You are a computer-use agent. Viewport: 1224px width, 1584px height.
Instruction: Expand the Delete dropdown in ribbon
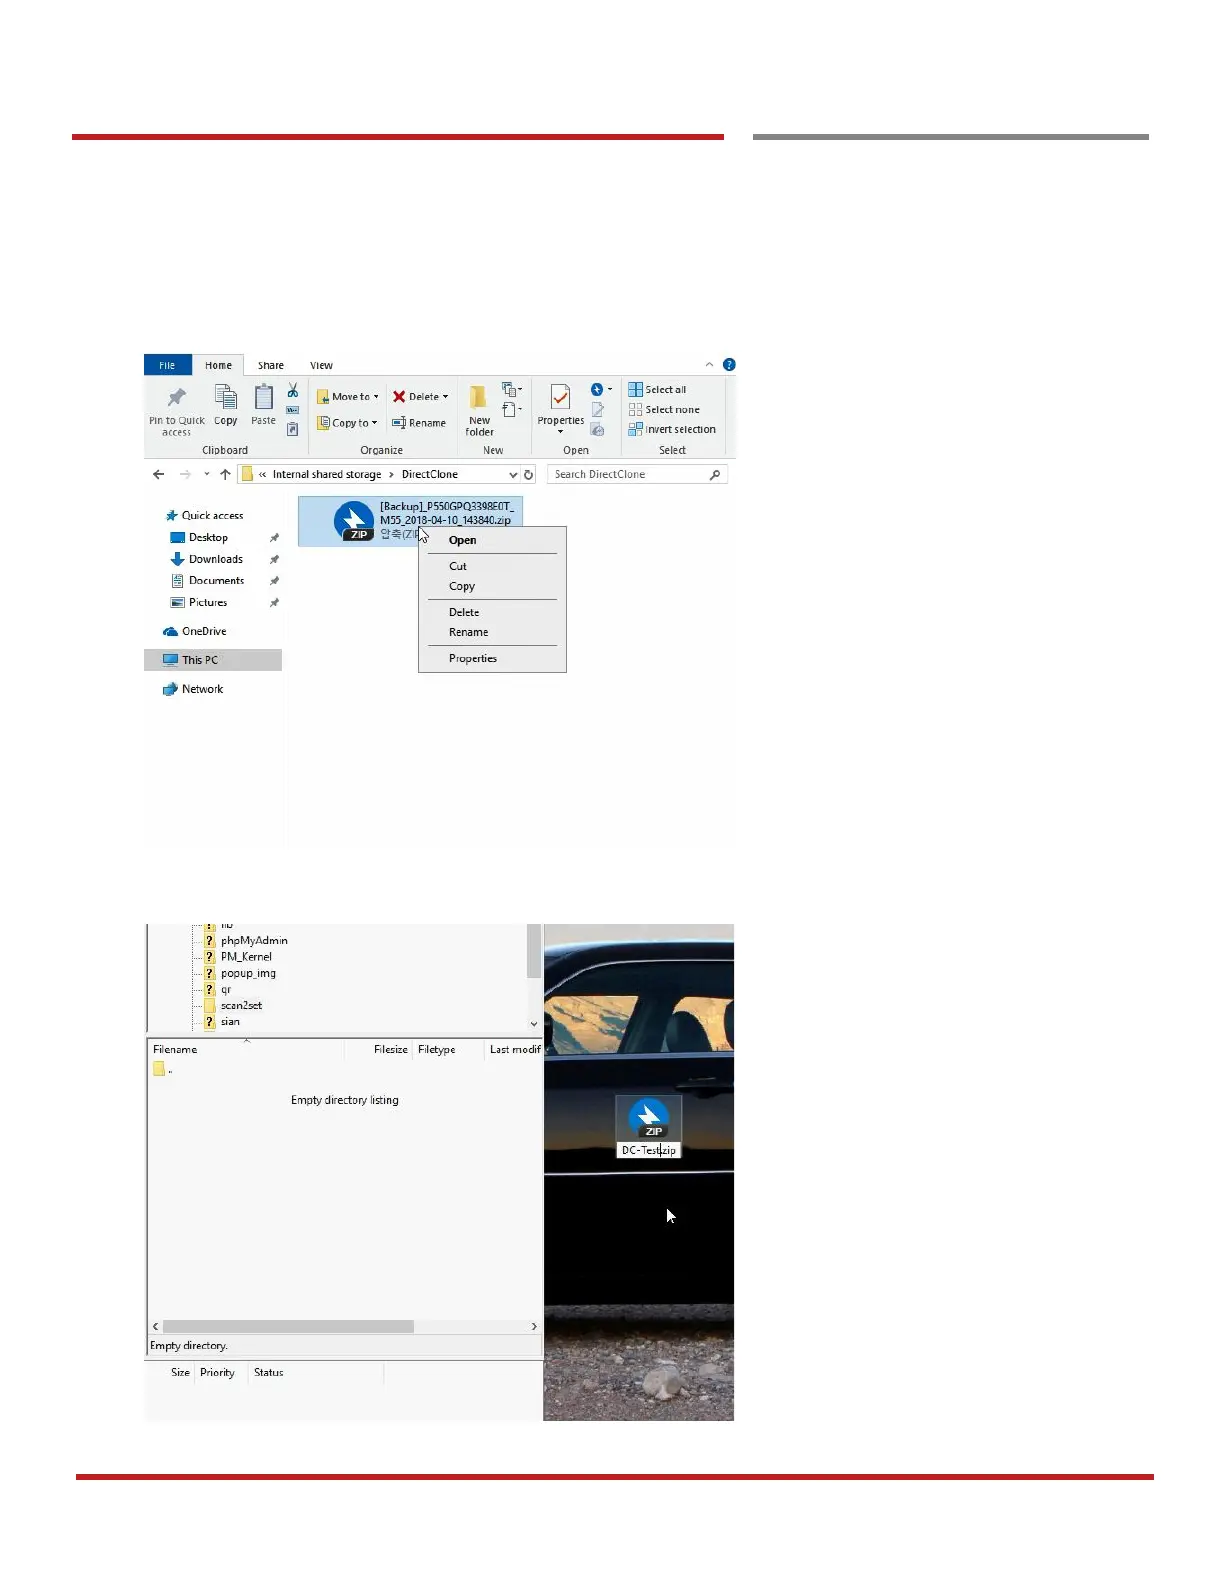click(x=445, y=397)
